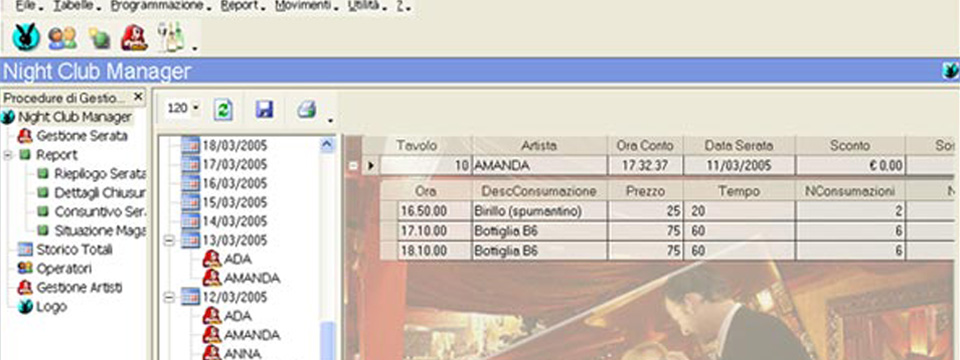Open the main toolbar options dropdown arrow
960x360 pixels.
coord(195,47)
